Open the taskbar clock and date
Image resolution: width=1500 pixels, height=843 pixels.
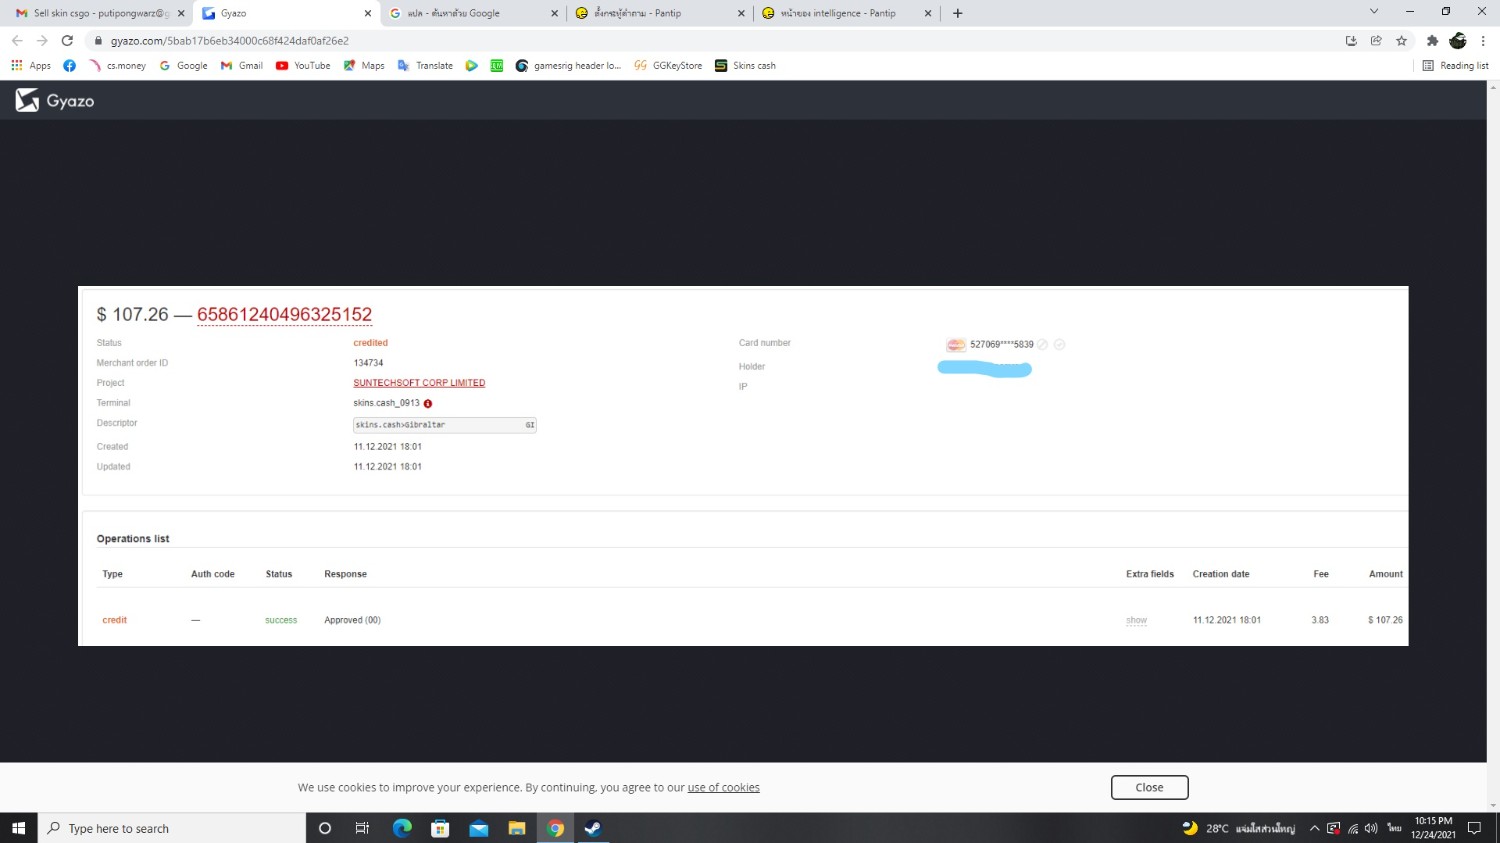point(1433,828)
